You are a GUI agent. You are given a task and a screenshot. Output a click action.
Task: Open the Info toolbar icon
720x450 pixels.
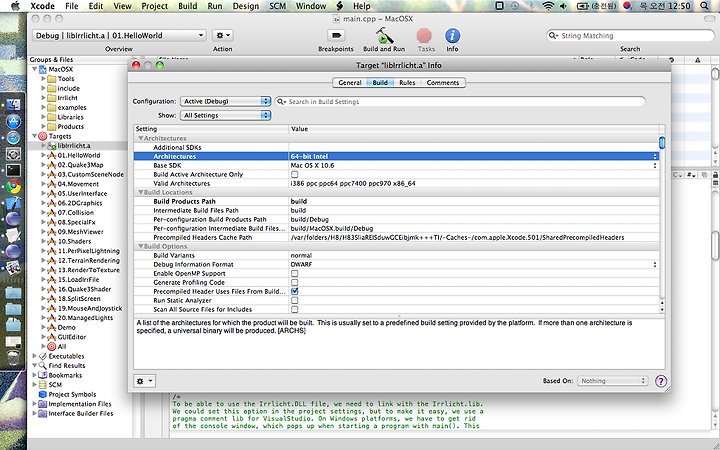pos(452,35)
